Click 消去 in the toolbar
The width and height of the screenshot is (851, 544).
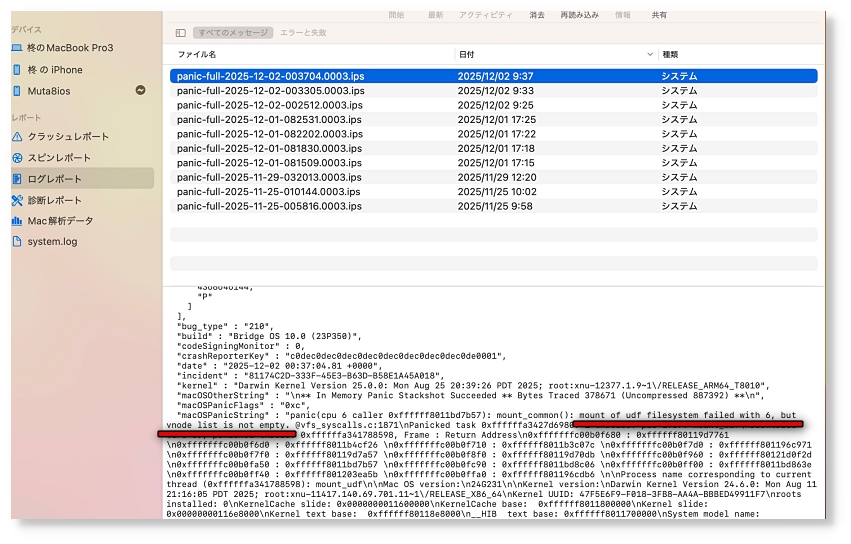click(x=537, y=15)
